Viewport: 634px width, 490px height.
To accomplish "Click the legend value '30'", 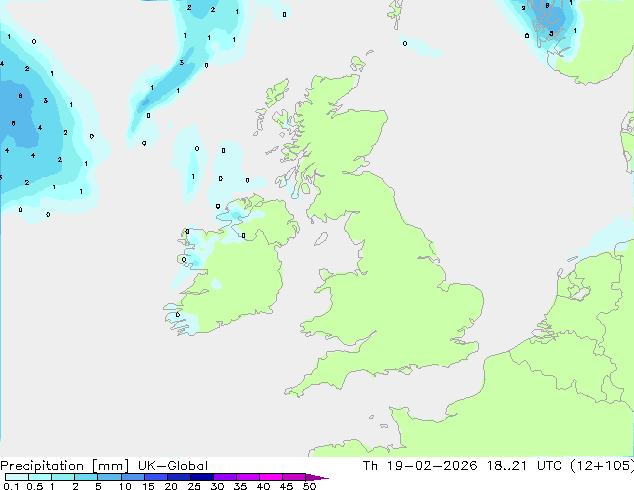I will [x=217, y=486].
